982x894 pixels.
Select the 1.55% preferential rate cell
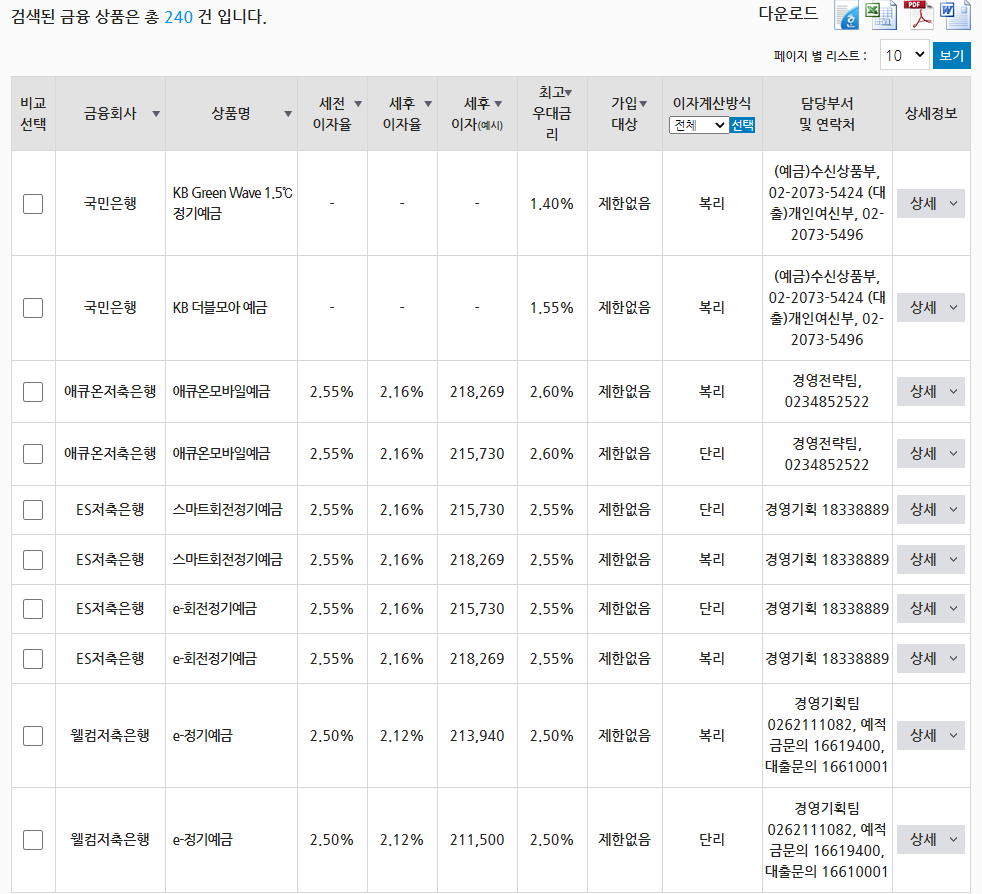552,308
